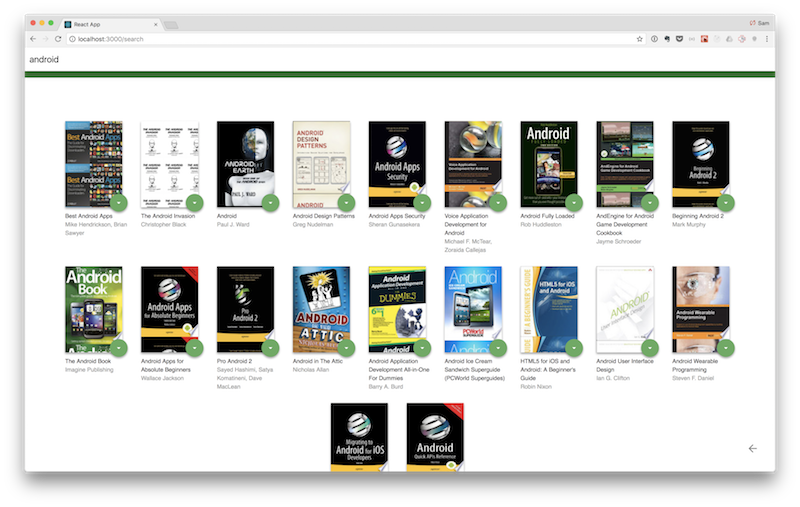Click the 'Best Android Apps' title text
Screen dimensions: 800x507
point(89,216)
